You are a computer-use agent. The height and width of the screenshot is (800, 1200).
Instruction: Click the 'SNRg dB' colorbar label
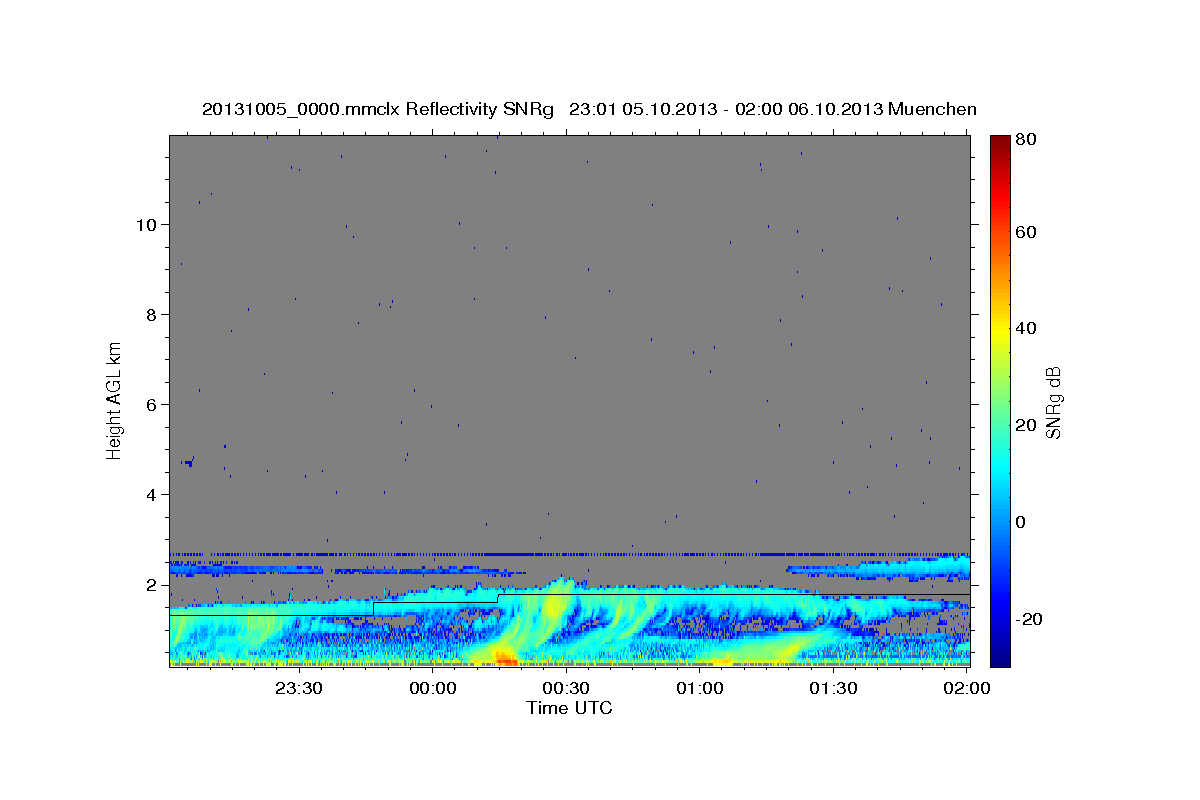(x=1053, y=402)
